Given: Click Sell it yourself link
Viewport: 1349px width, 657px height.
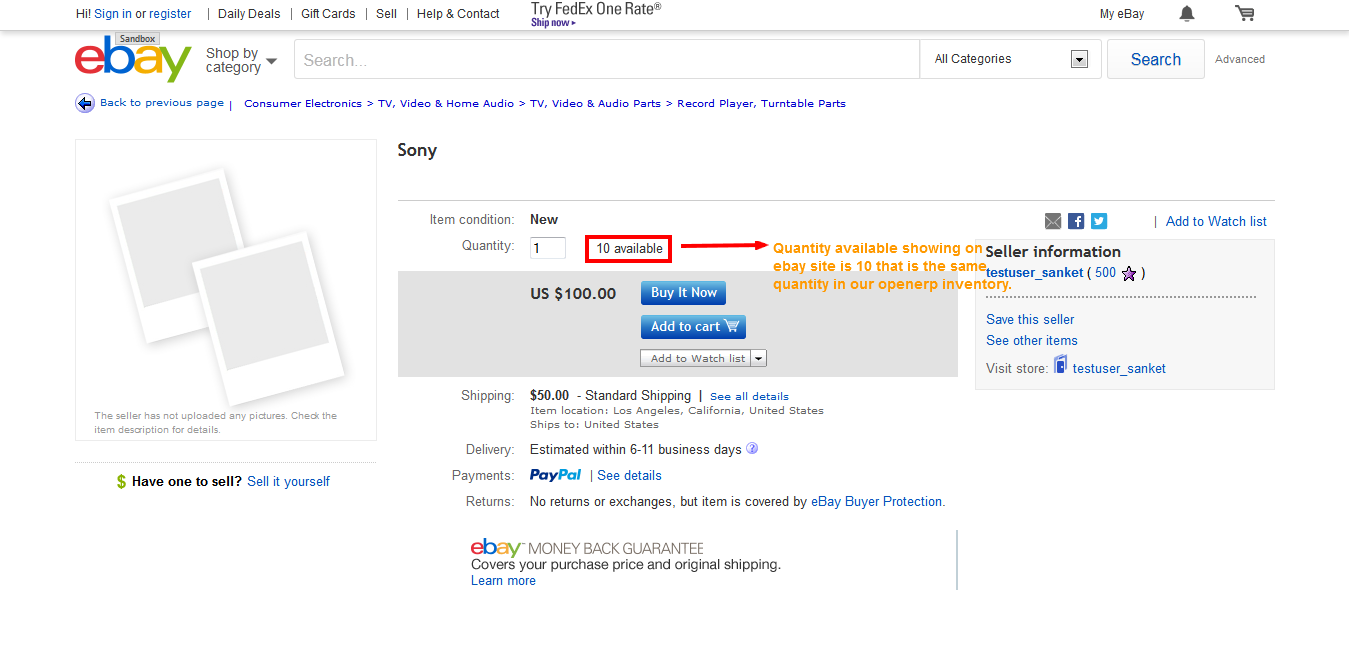Looking at the screenshot, I should click(x=288, y=481).
